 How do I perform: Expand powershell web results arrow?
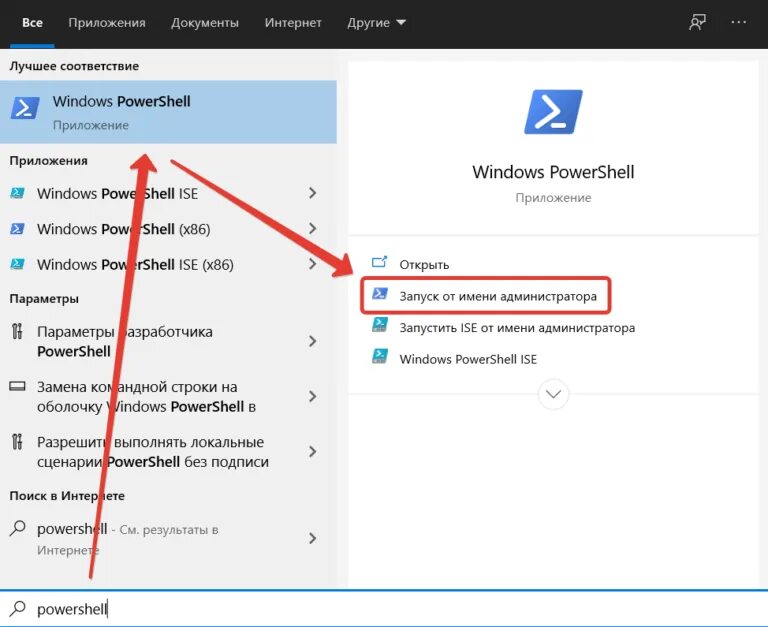click(x=312, y=539)
